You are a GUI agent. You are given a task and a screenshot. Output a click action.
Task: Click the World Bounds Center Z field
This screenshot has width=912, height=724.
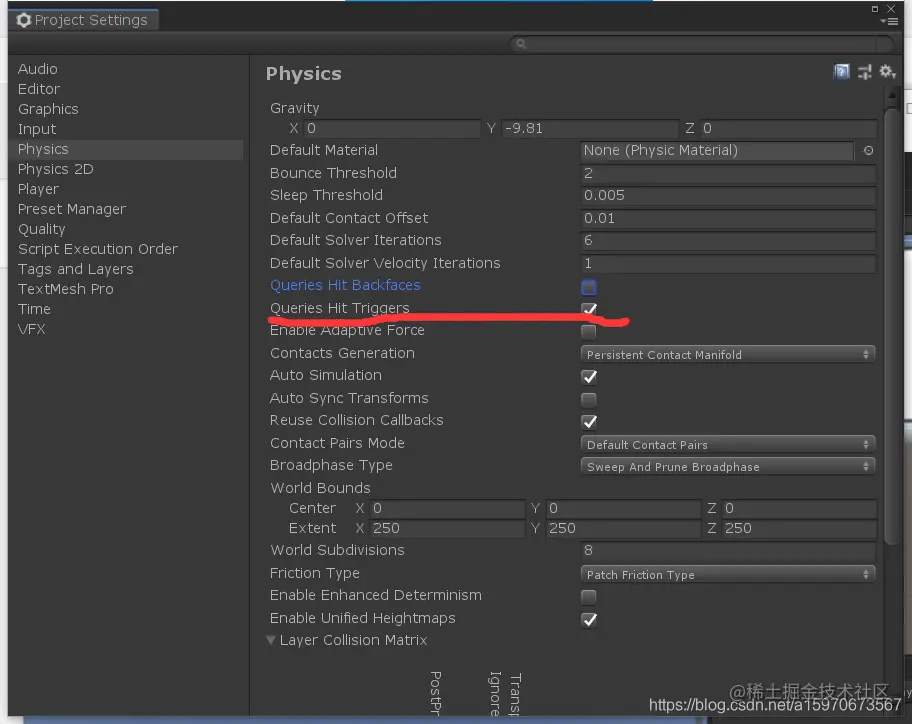[x=799, y=509]
